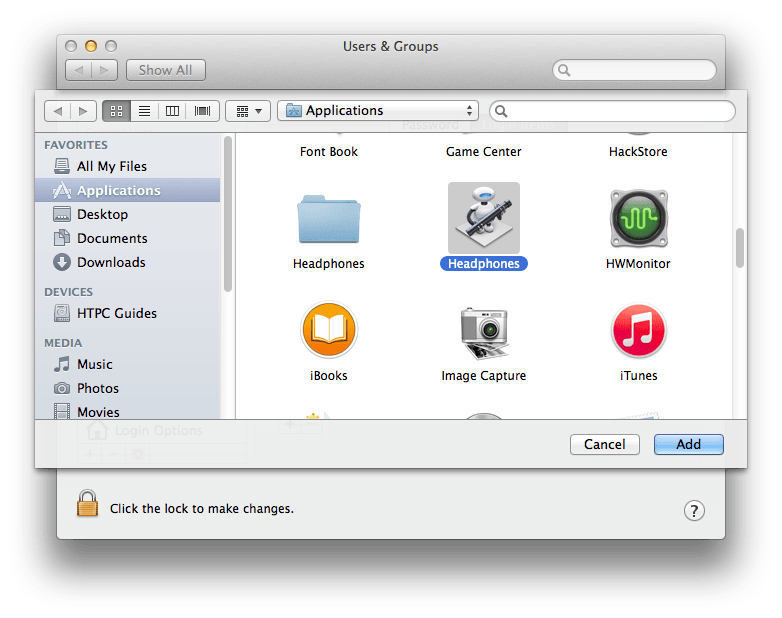The height and width of the screenshot is (618, 782).
Task: Select the HWMonitor application icon
Action: (x=638, y=218)
